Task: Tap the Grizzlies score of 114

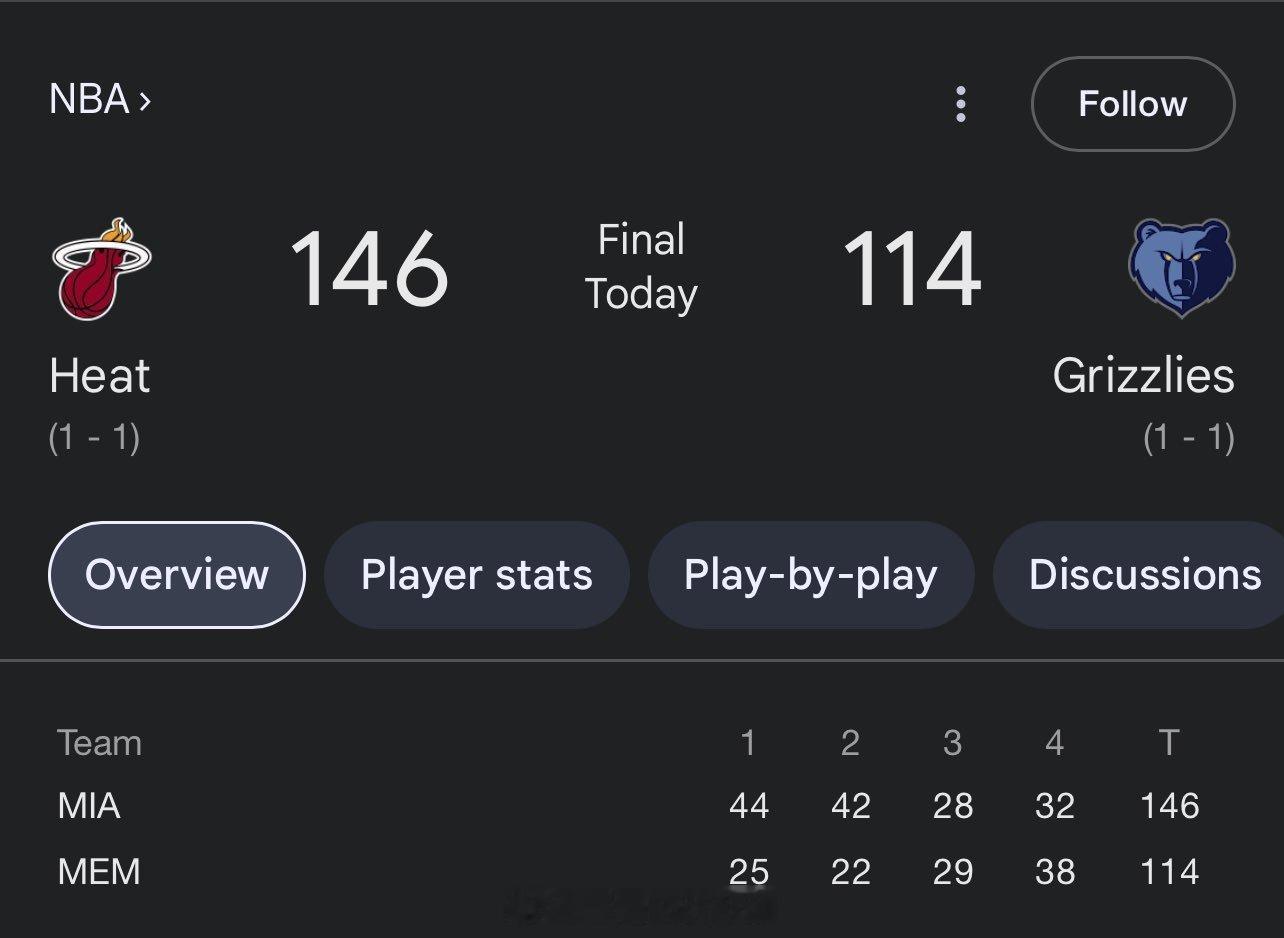Action: coord(911,269)
